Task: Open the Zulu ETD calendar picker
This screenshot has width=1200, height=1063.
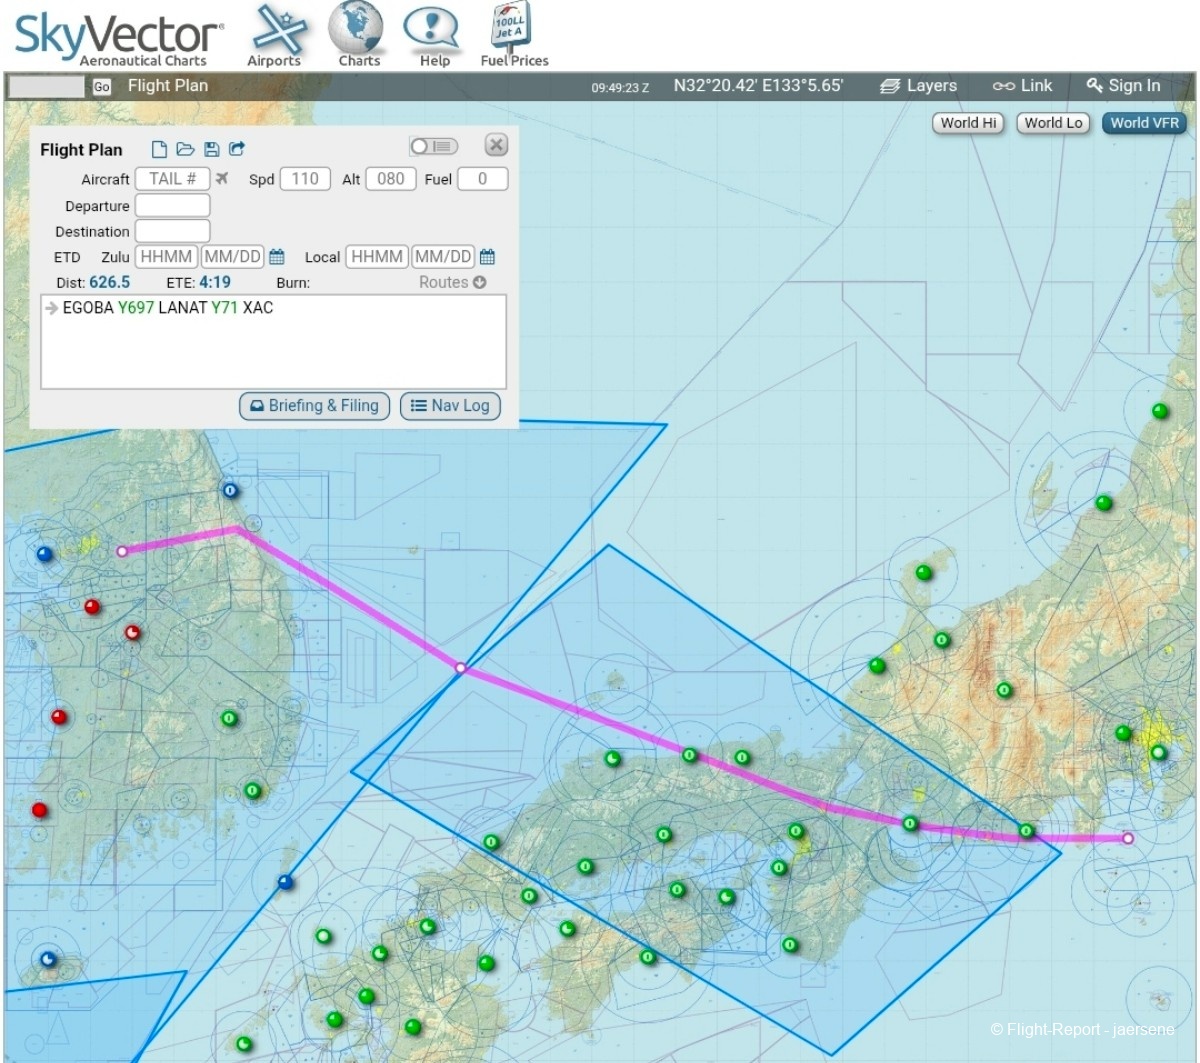Action: [277, 257]
